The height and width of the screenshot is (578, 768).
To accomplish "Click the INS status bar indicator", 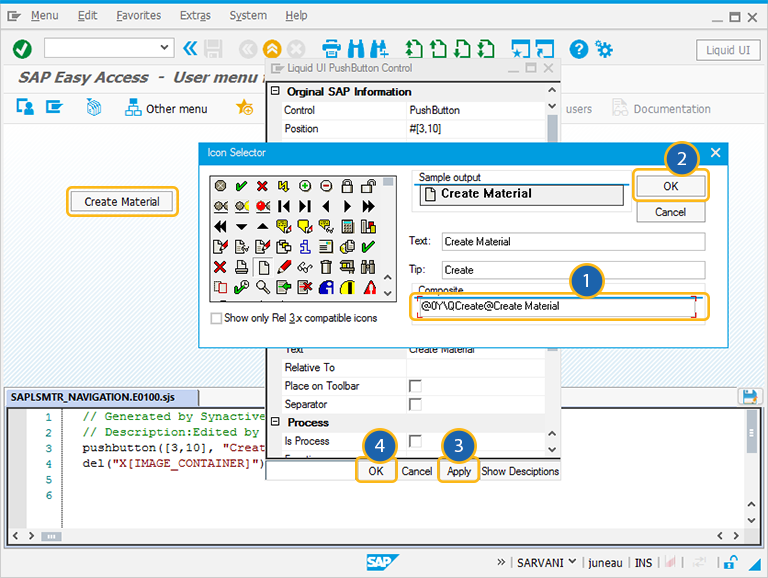I will 643,563.
